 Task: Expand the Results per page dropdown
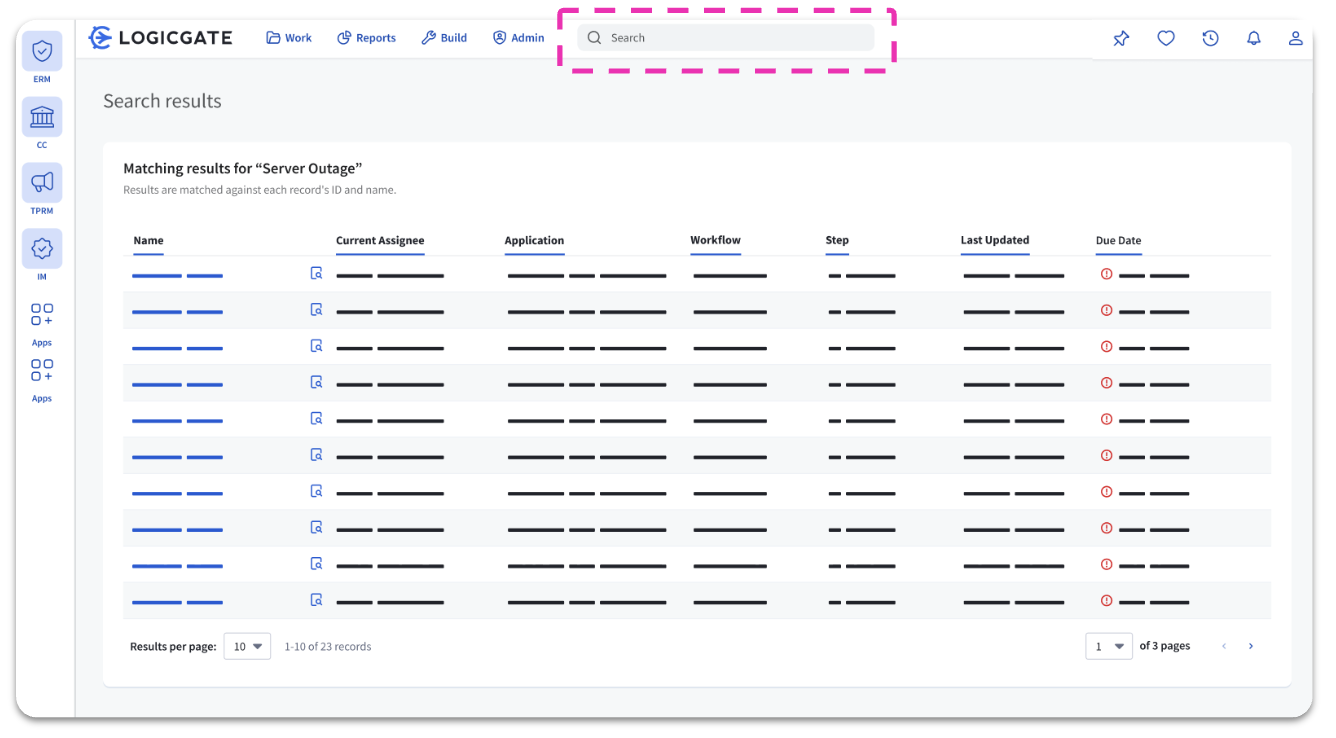[247, 646]
